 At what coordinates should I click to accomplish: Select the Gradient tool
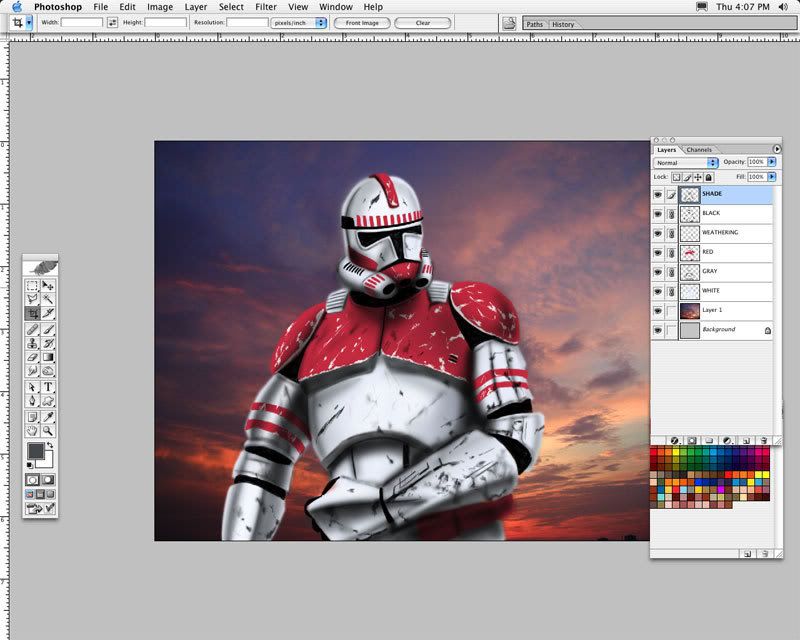tap(48, 357)
